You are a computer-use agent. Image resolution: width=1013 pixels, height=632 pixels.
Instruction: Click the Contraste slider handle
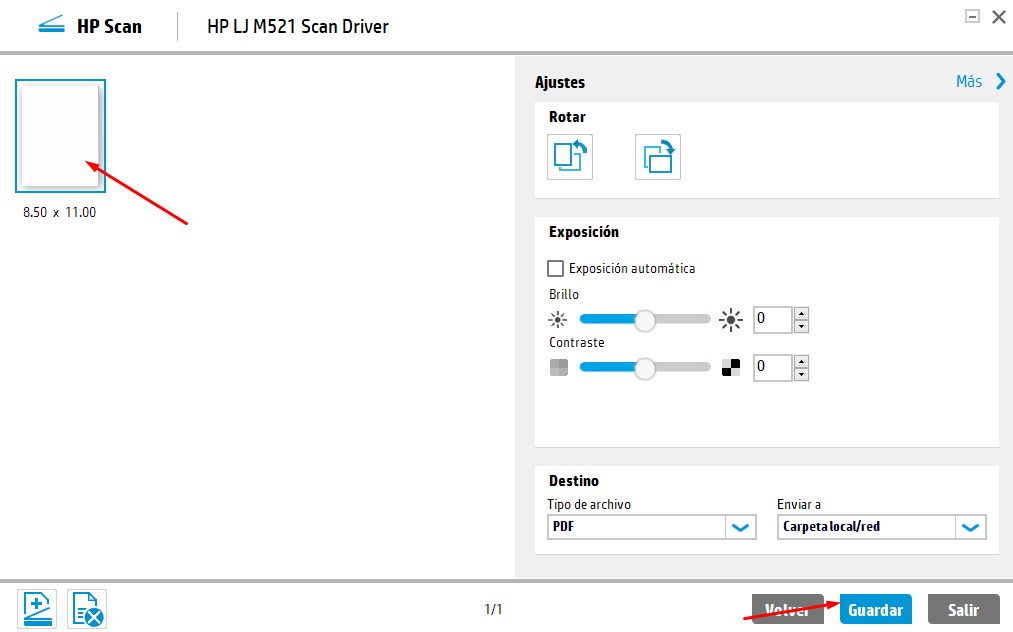coord(645,368)
